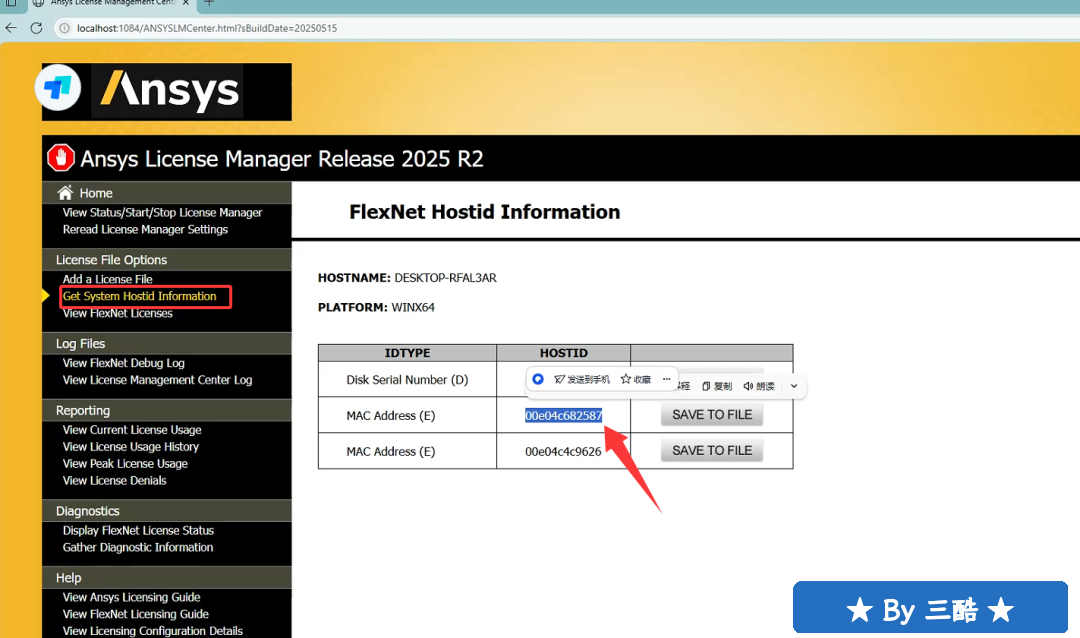The height and width of the screenshot is (638, 1080).
Task: Click the Ansys logo banner
Action: tap(167, 92)
